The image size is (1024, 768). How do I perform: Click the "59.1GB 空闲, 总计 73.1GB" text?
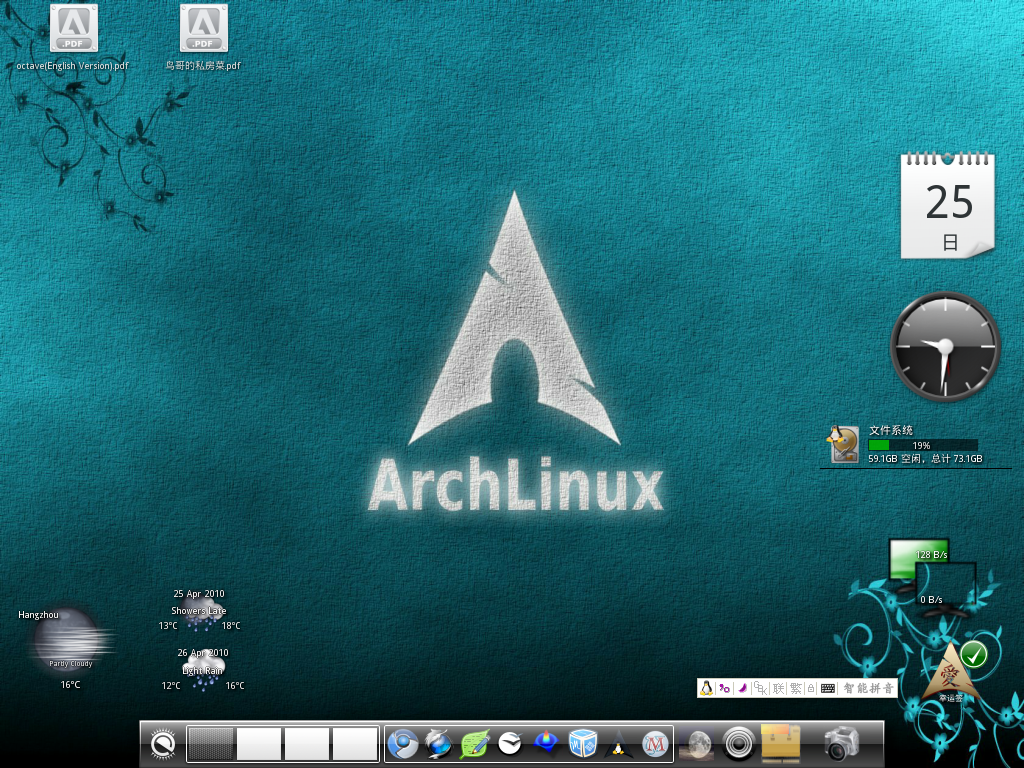click(925, 458)
